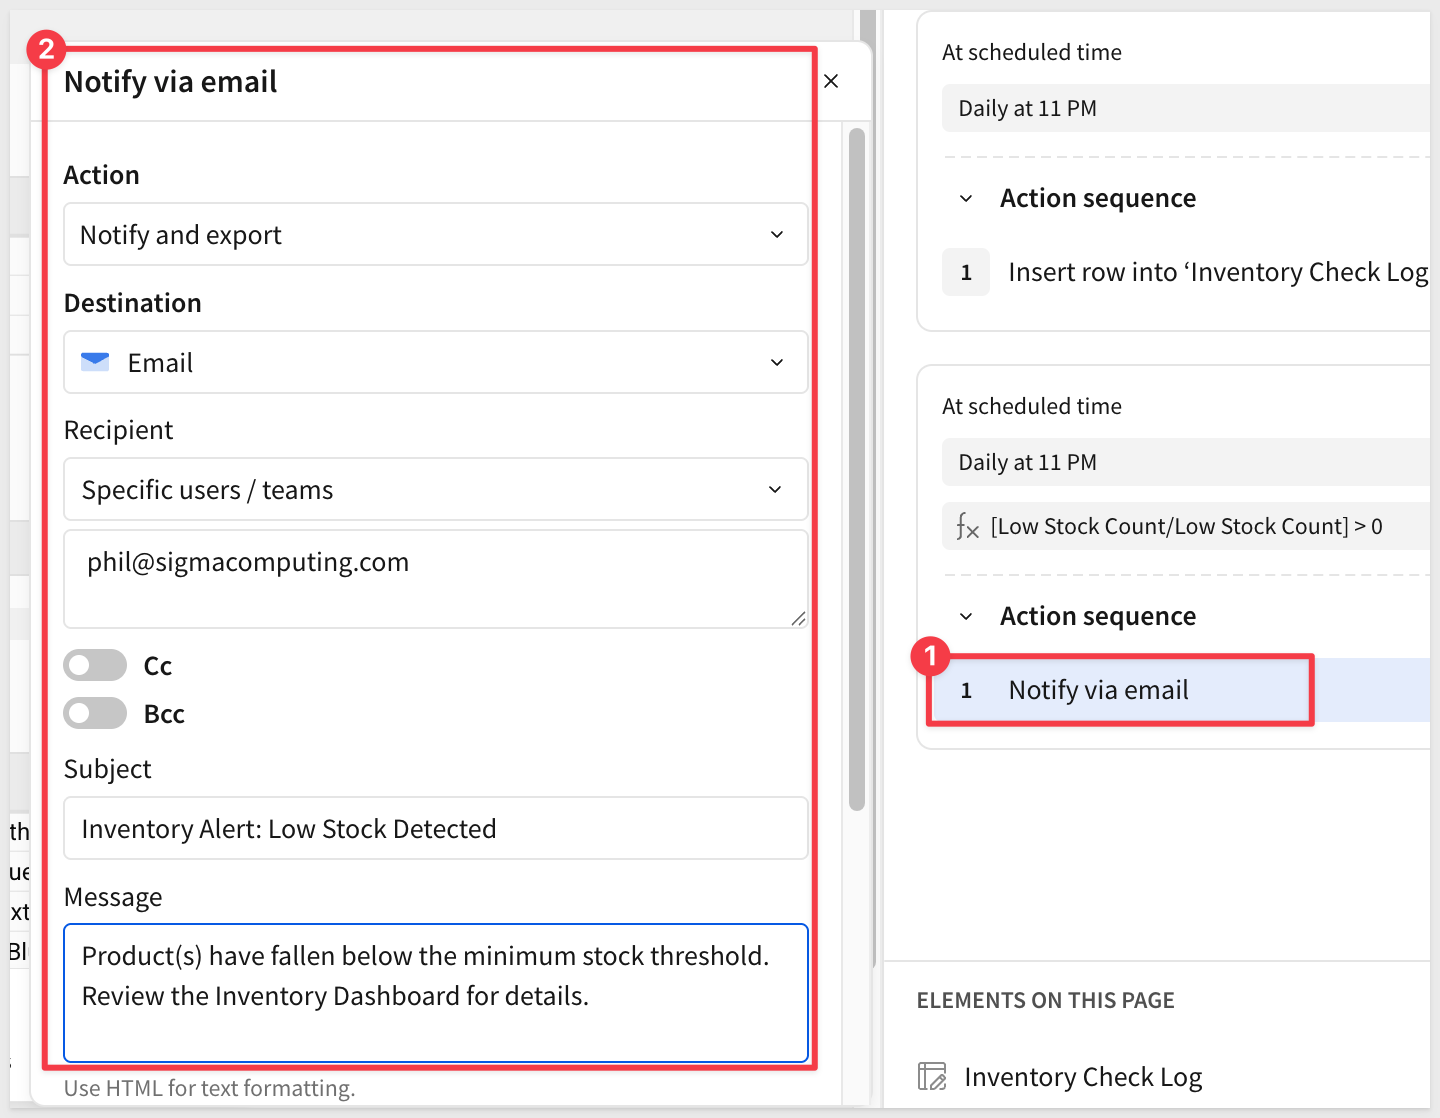Close the Notify via email panel
The height and width of the screenshot is (1118, 1440).
click(x=831, y=81)
